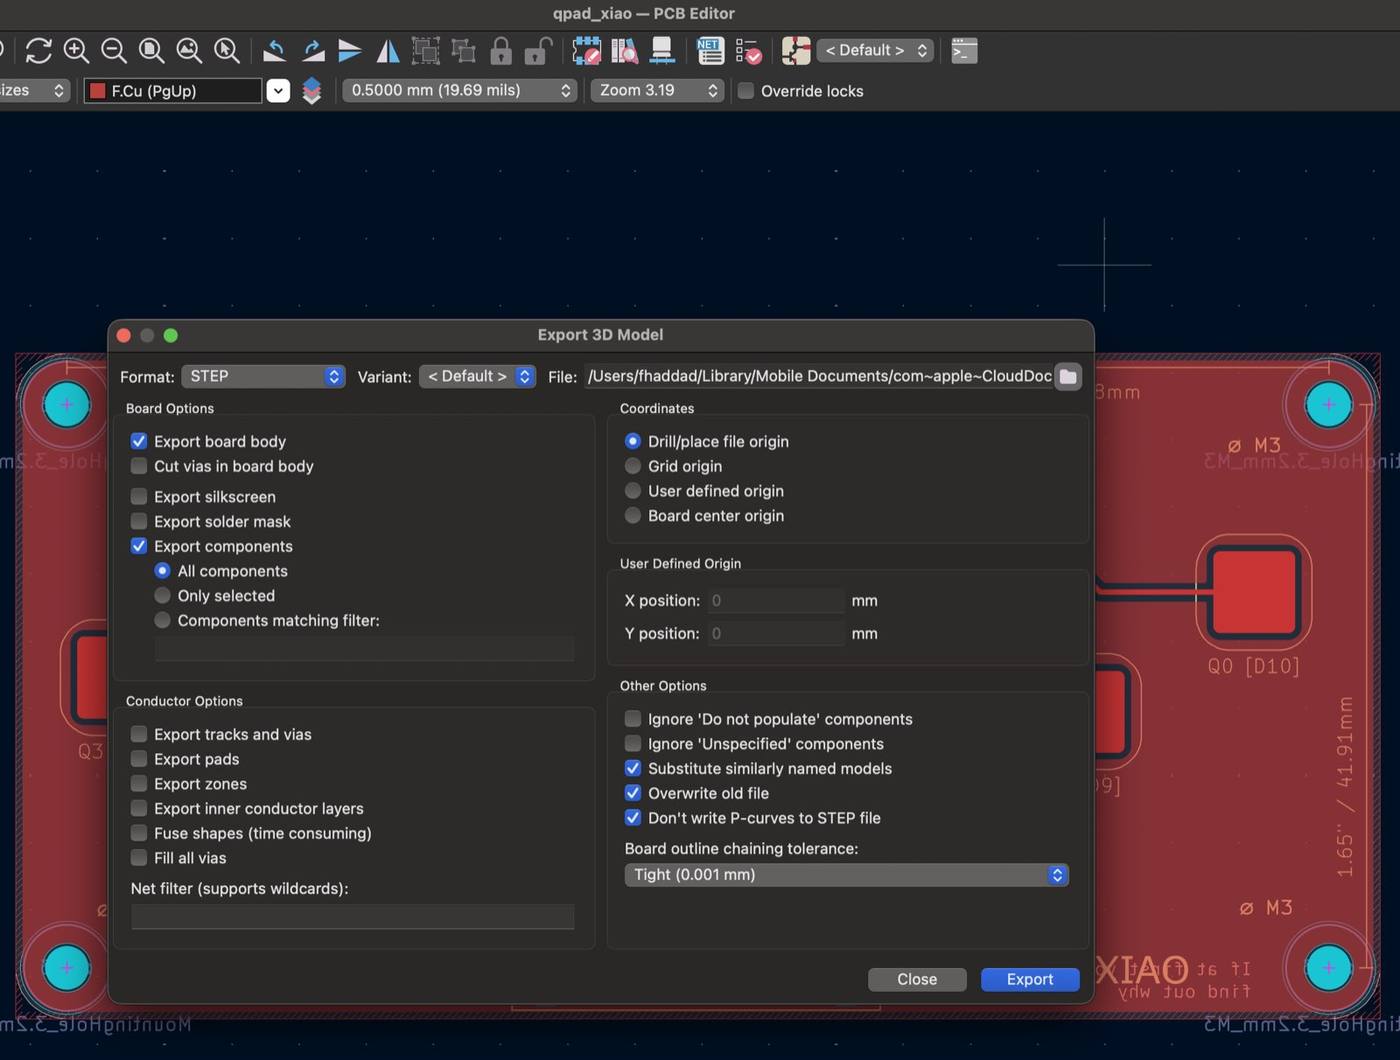Enable the Cut vias in board body checkbox
The width and height of the screenshot is (1400, 1060).
click(x=139, y=466)
